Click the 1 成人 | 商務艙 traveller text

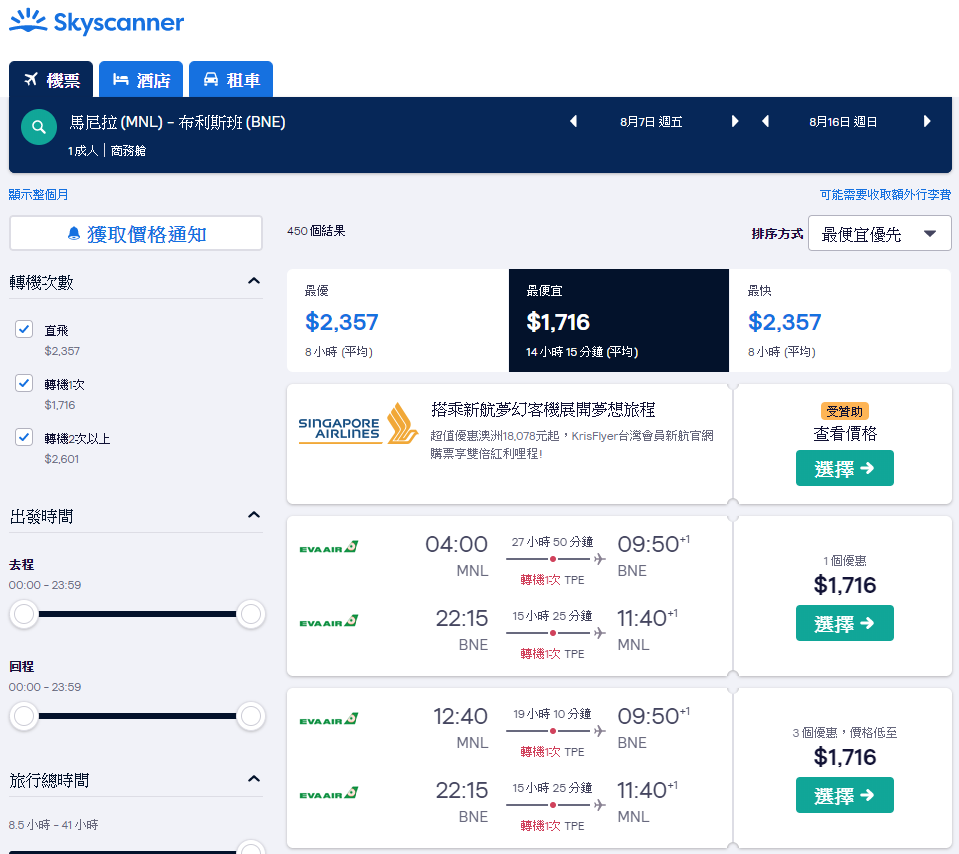point(107,150)
